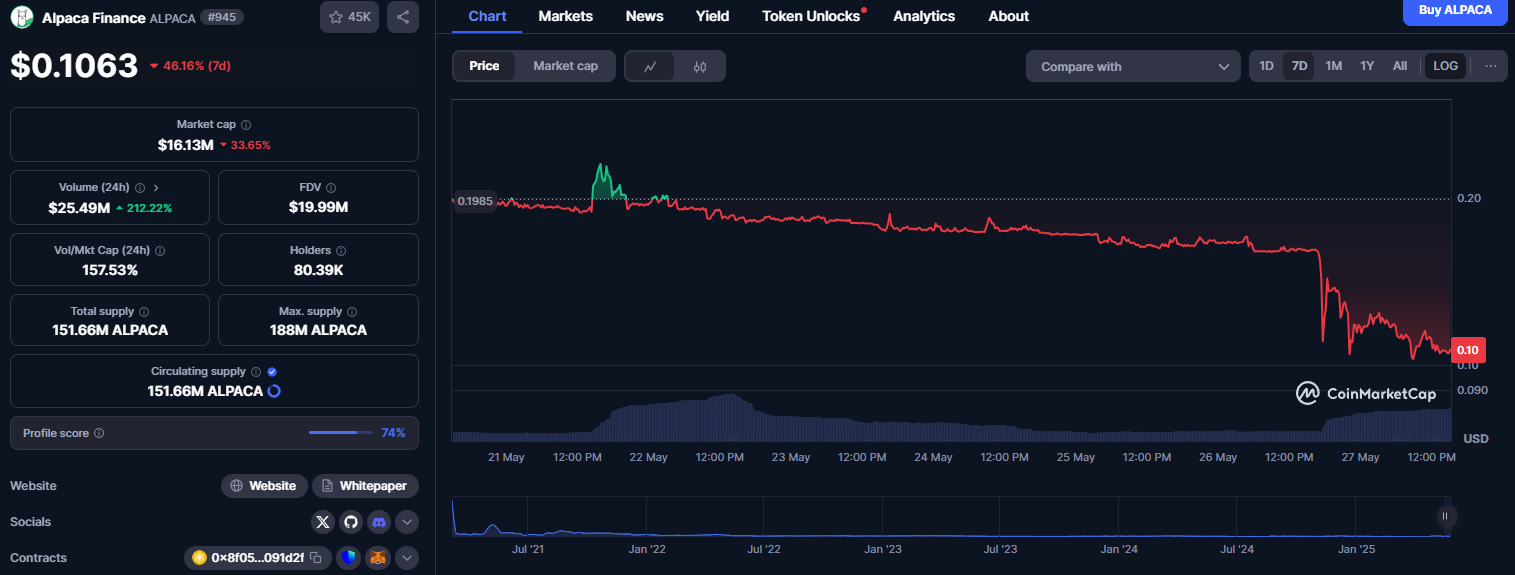Click the share icon button
The width and height of the screenshot is (1515, 575).
pyautogui.click(x=402, y=17)
